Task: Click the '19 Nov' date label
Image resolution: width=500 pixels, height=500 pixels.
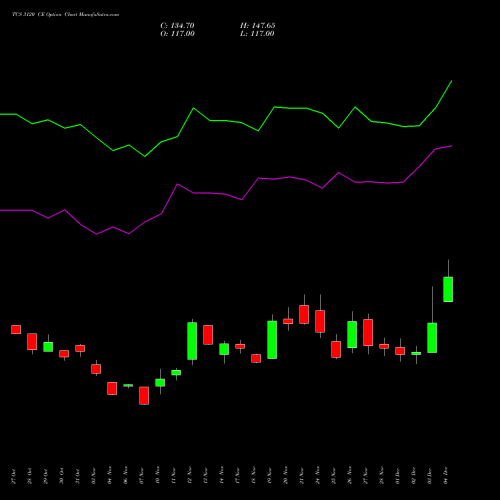Action: [x=270, y=476]
